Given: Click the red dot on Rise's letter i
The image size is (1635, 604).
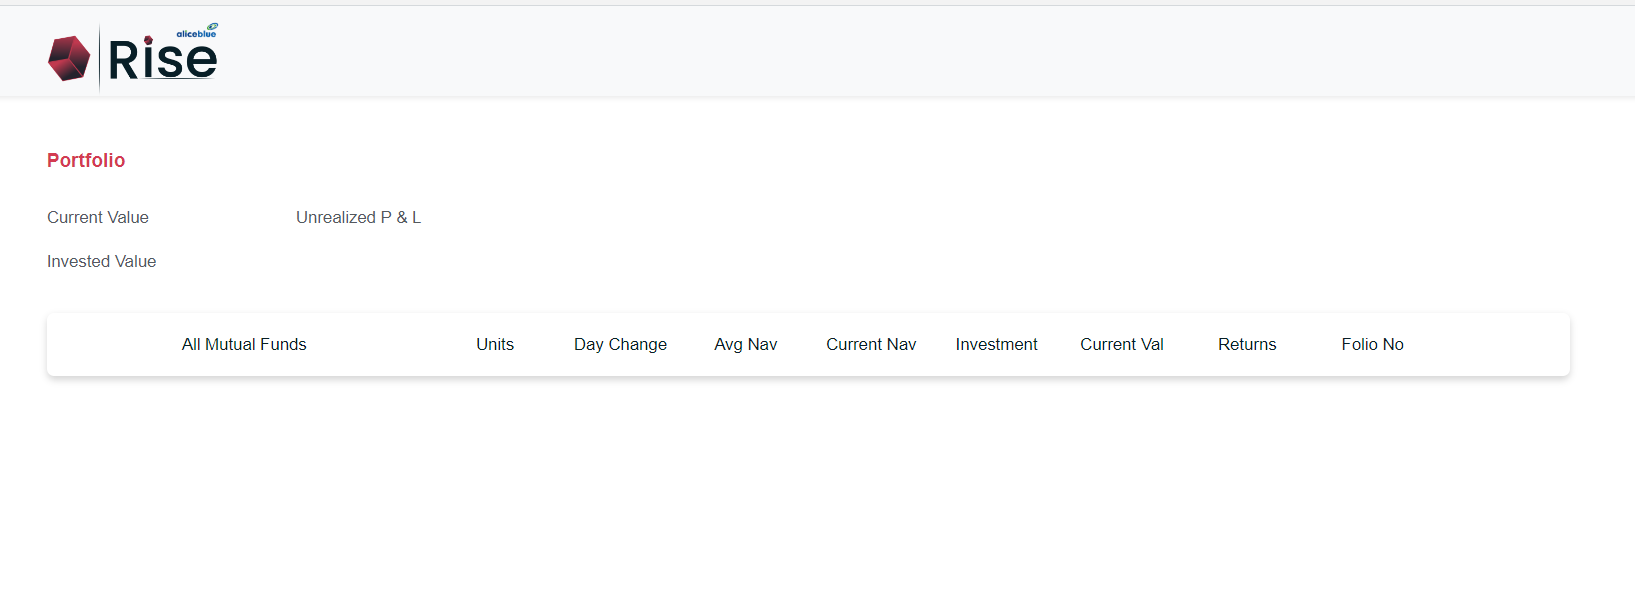Looking at the screenshot, I should click(148, 42).
